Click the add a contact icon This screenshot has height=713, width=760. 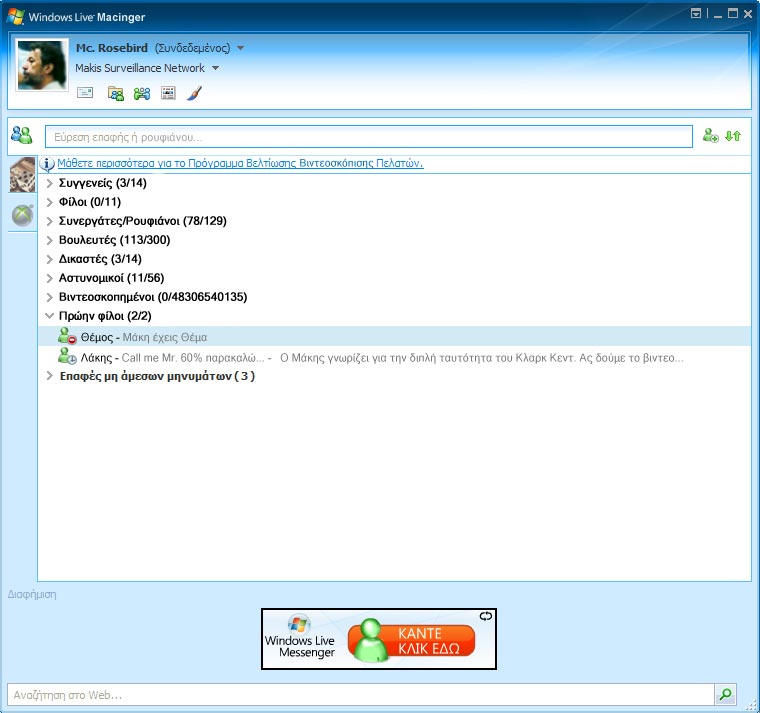[x=711, y=135]
